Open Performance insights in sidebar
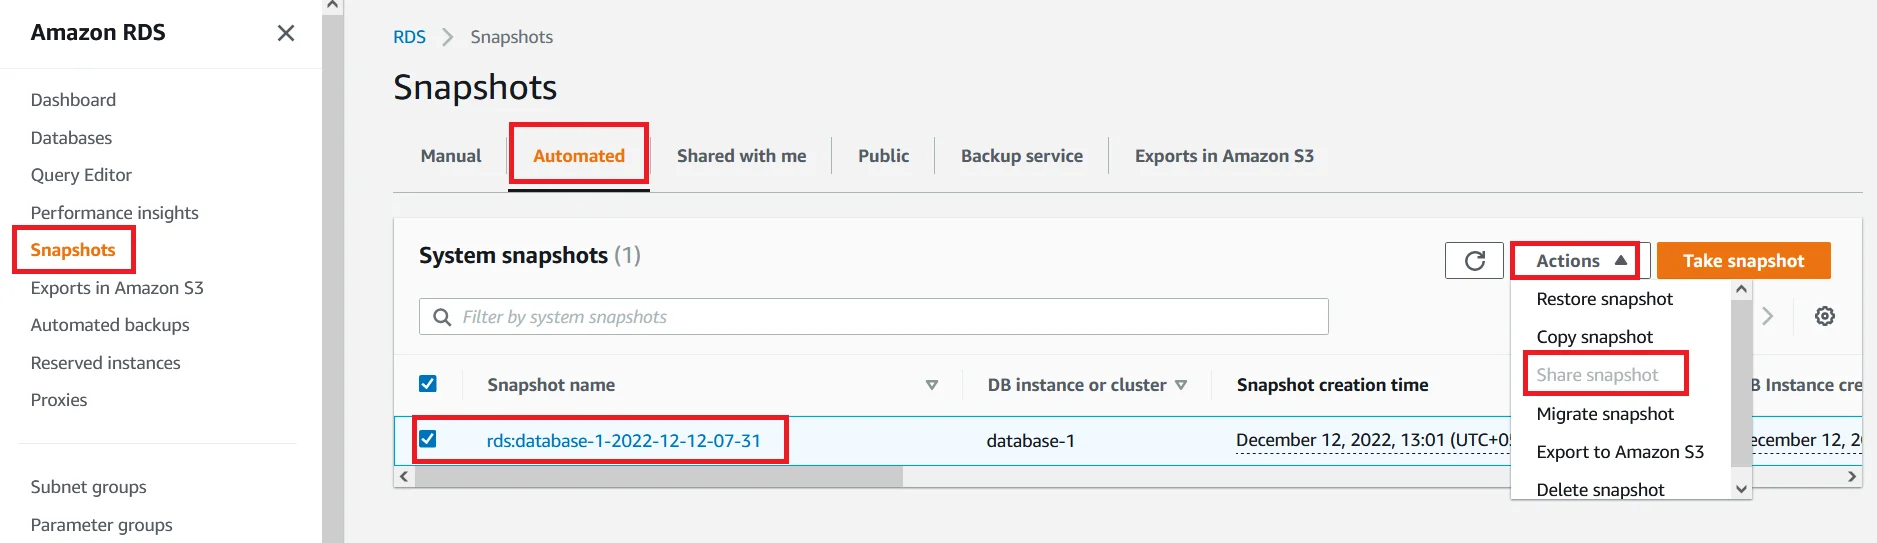This screenshot has width=1877, height=543. click(x=114, y=213)
